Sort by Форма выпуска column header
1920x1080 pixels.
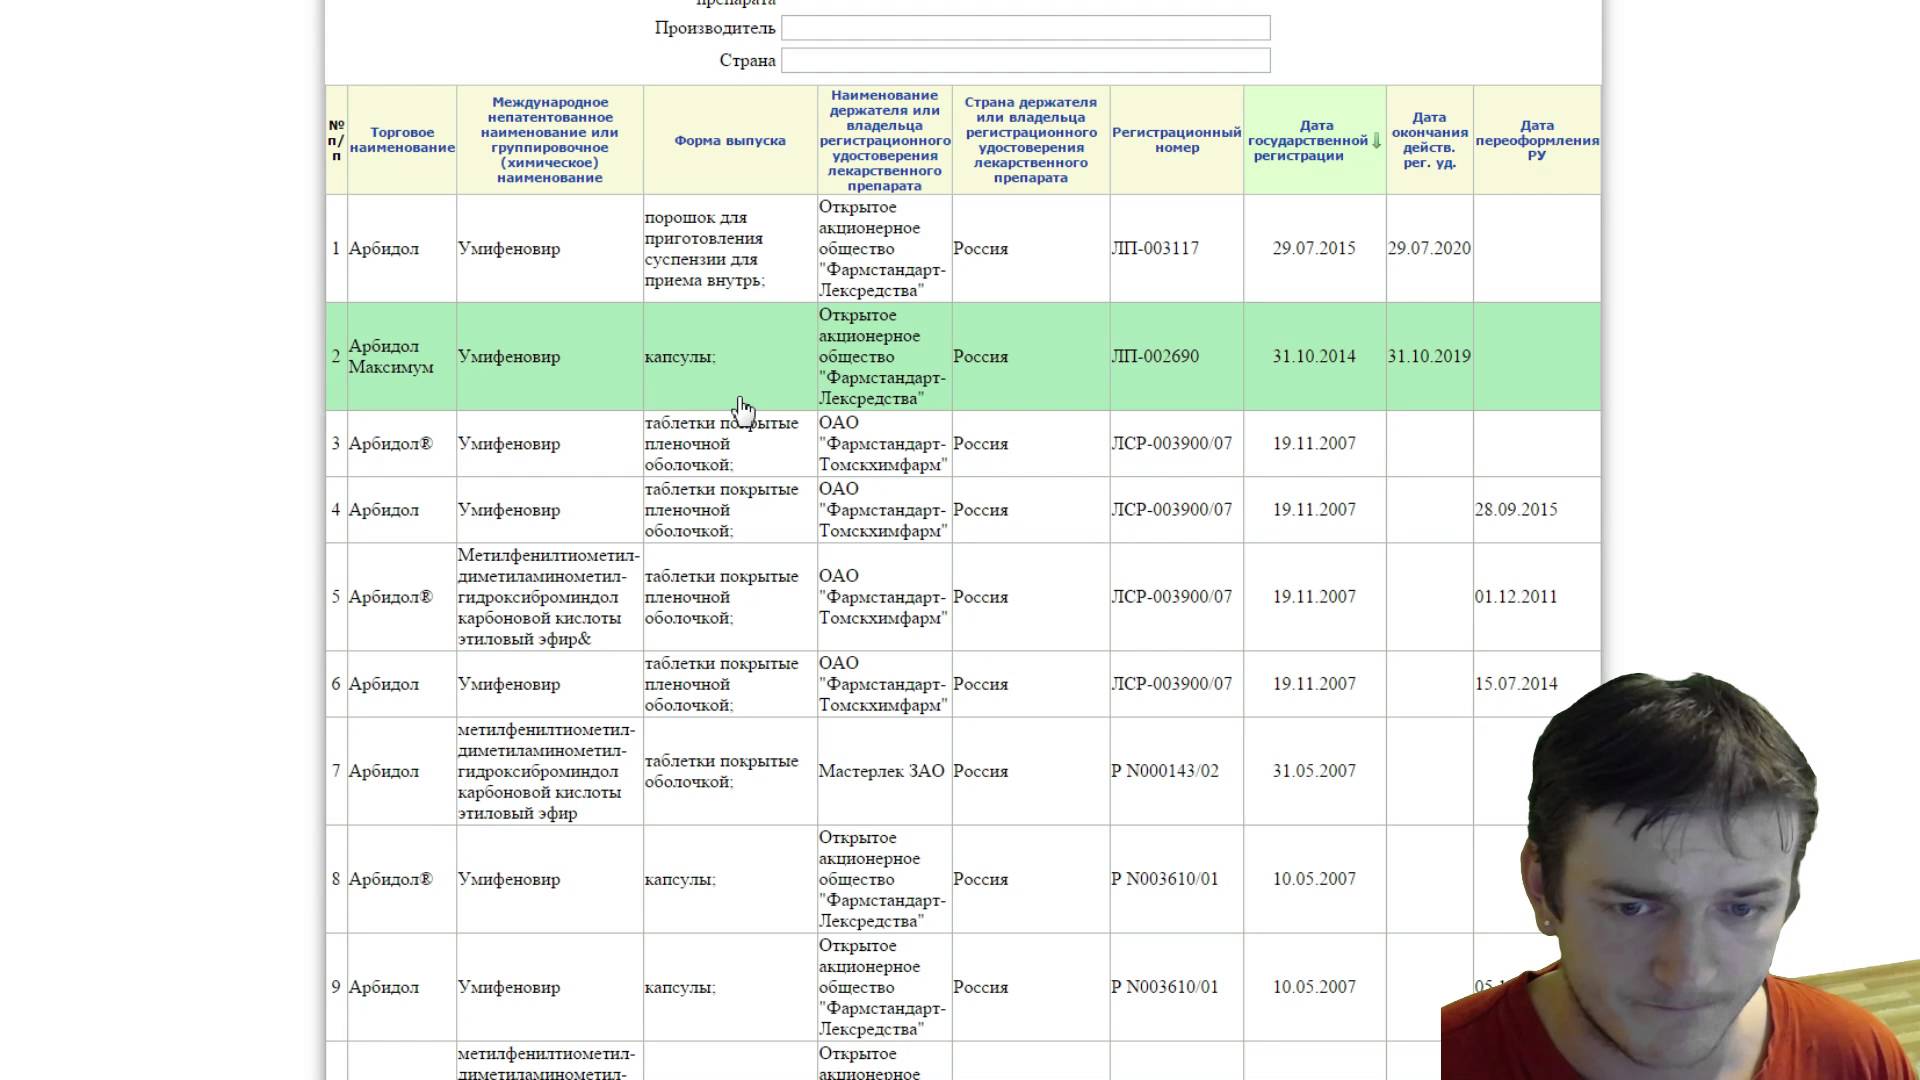[x=730, y=141]
